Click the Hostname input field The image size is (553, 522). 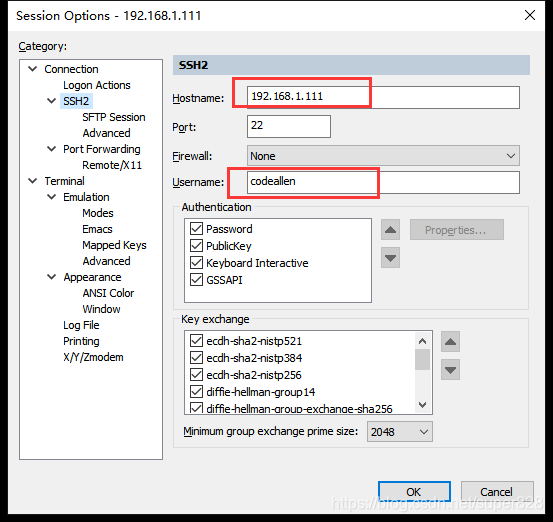(x=383, y=97)
